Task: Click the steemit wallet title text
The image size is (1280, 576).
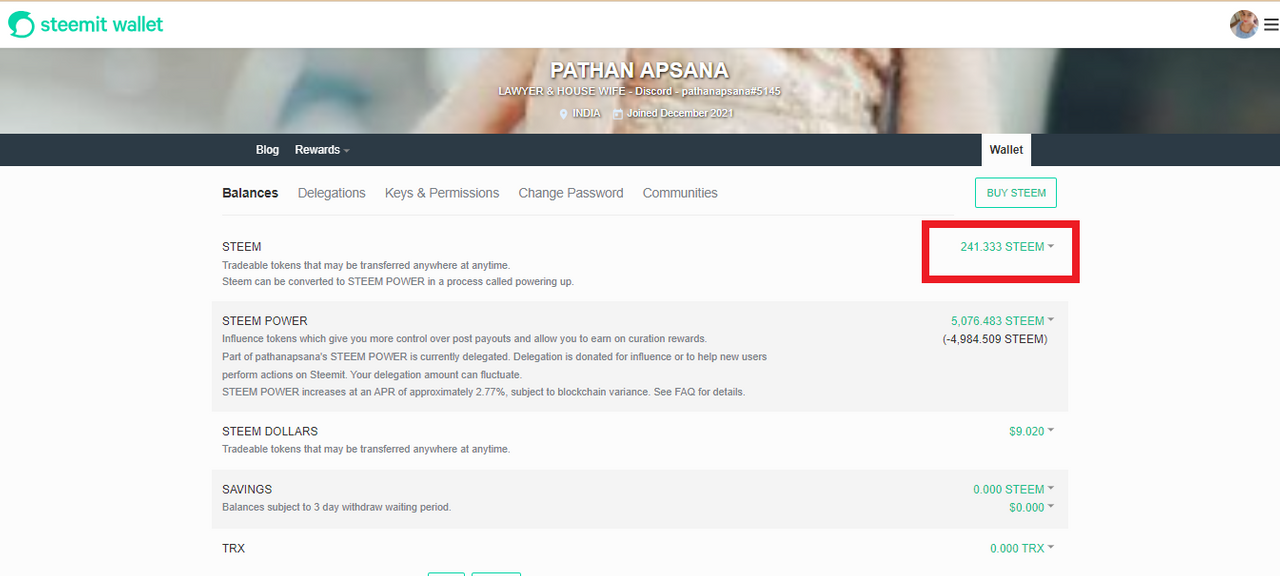Action: 102,25
